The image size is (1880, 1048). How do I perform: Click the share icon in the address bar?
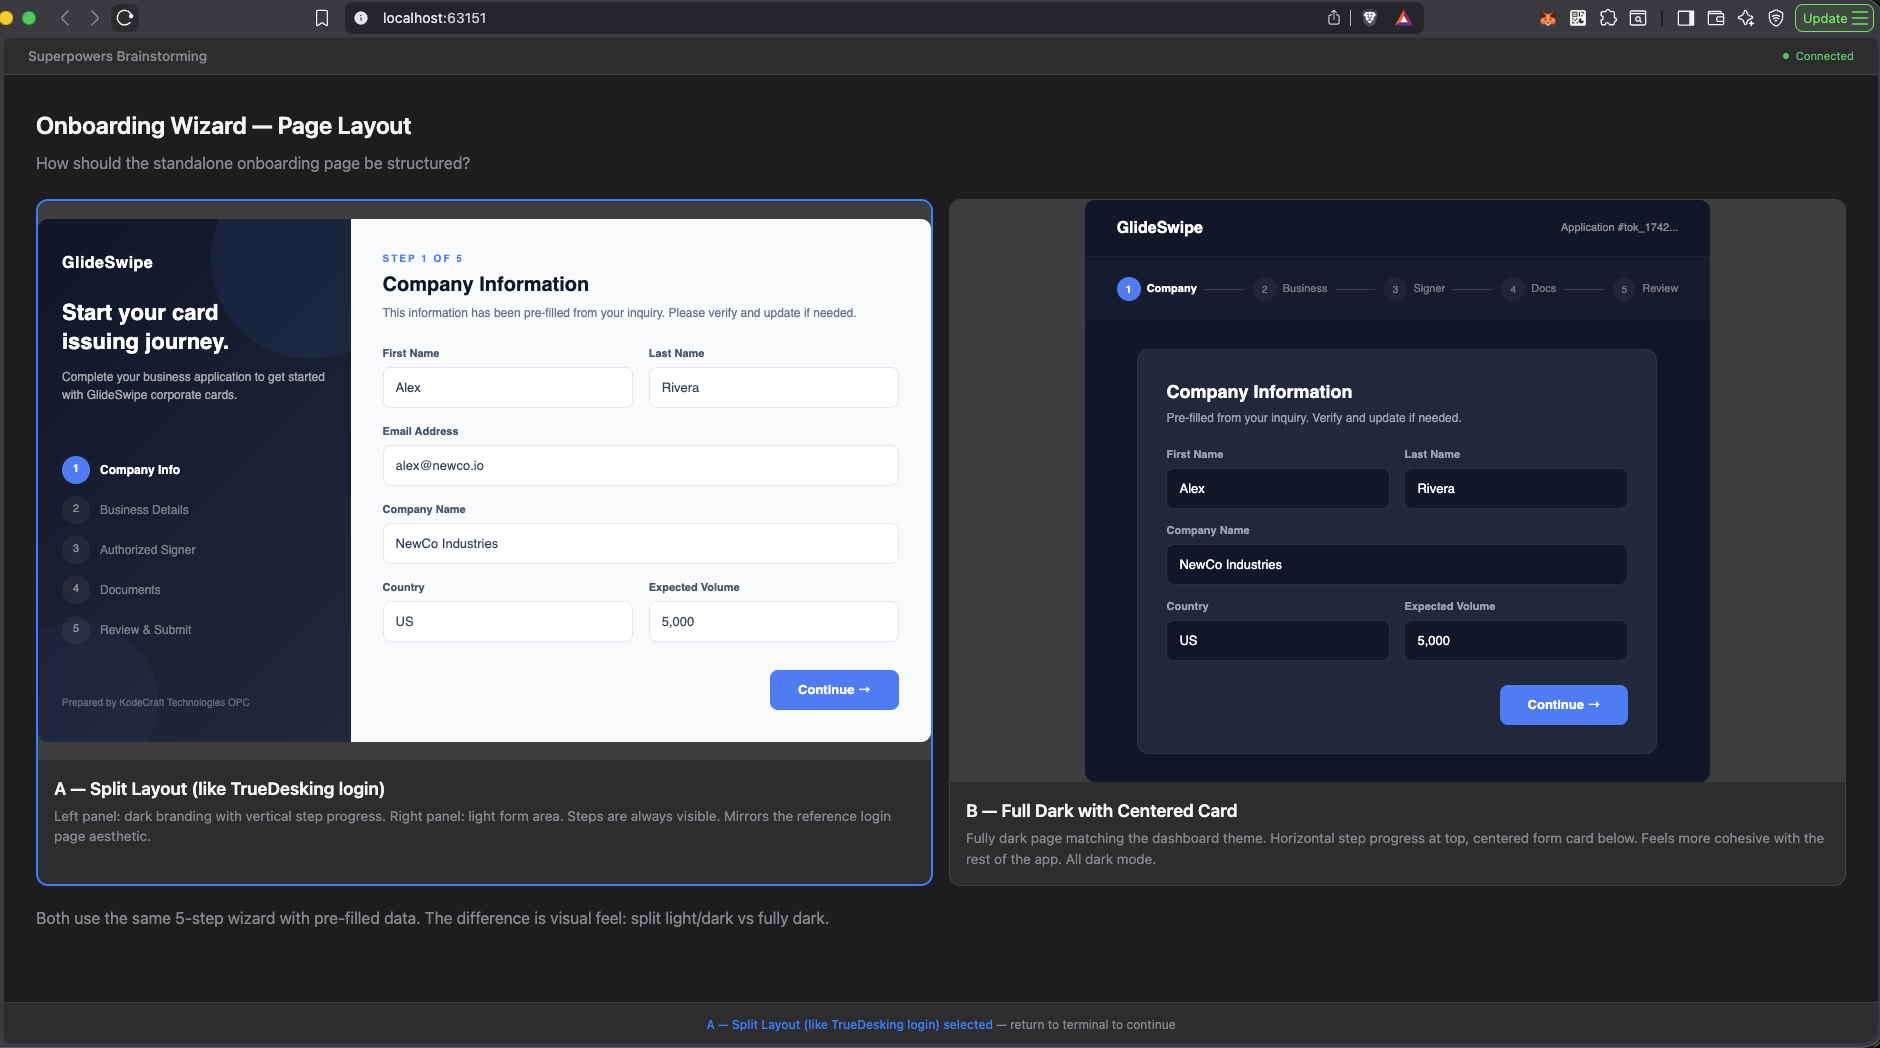pos(1334,18)
